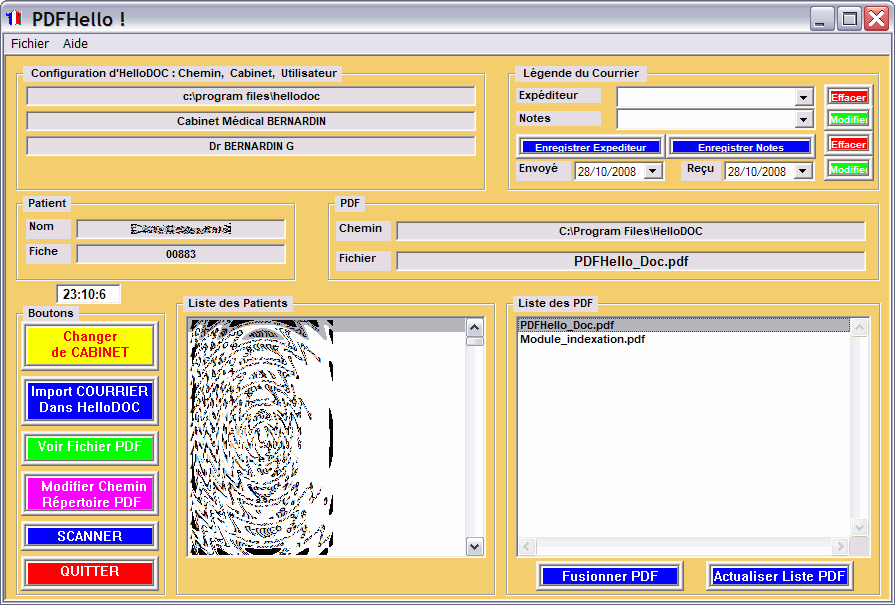895x605 pixels.
Task: Select PDFHello_Doc.pdf in Liste des PDF
Action: (683, 325)
